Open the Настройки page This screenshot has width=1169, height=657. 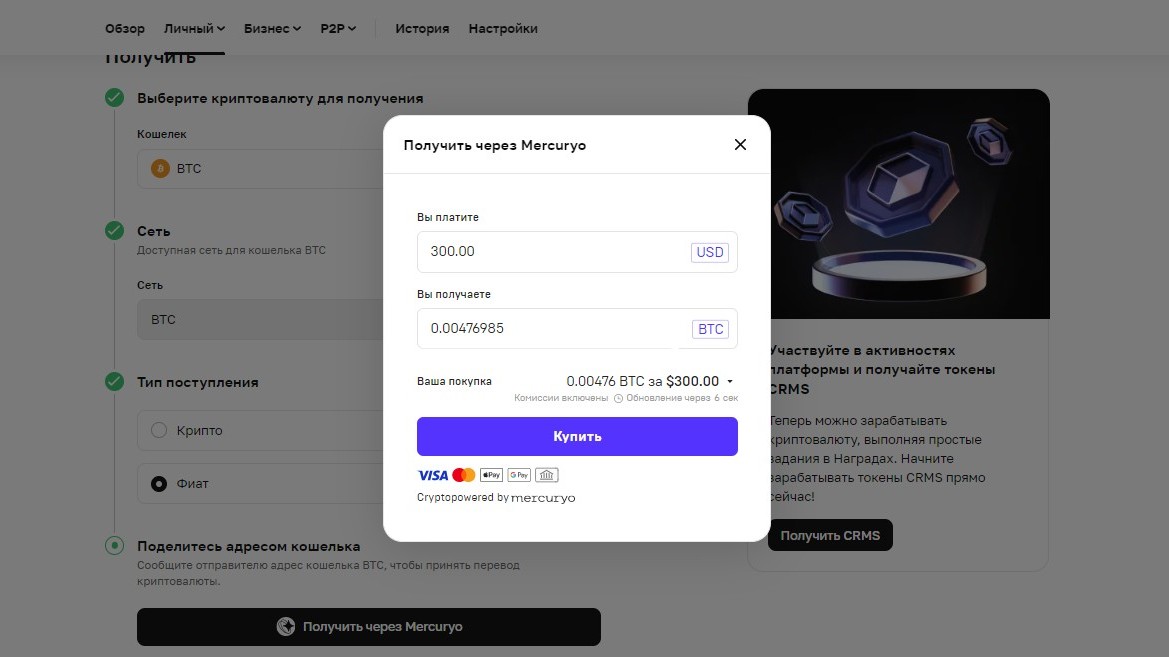[502, 28]
